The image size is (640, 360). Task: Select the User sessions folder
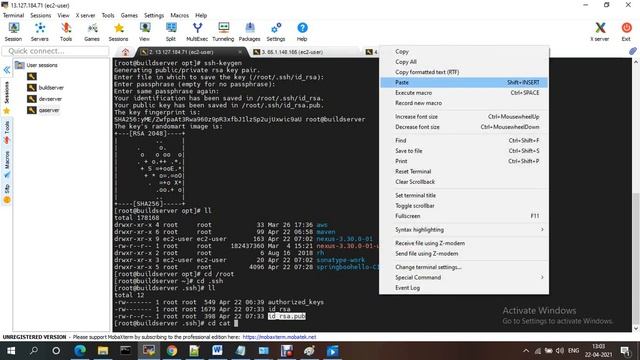36,65
